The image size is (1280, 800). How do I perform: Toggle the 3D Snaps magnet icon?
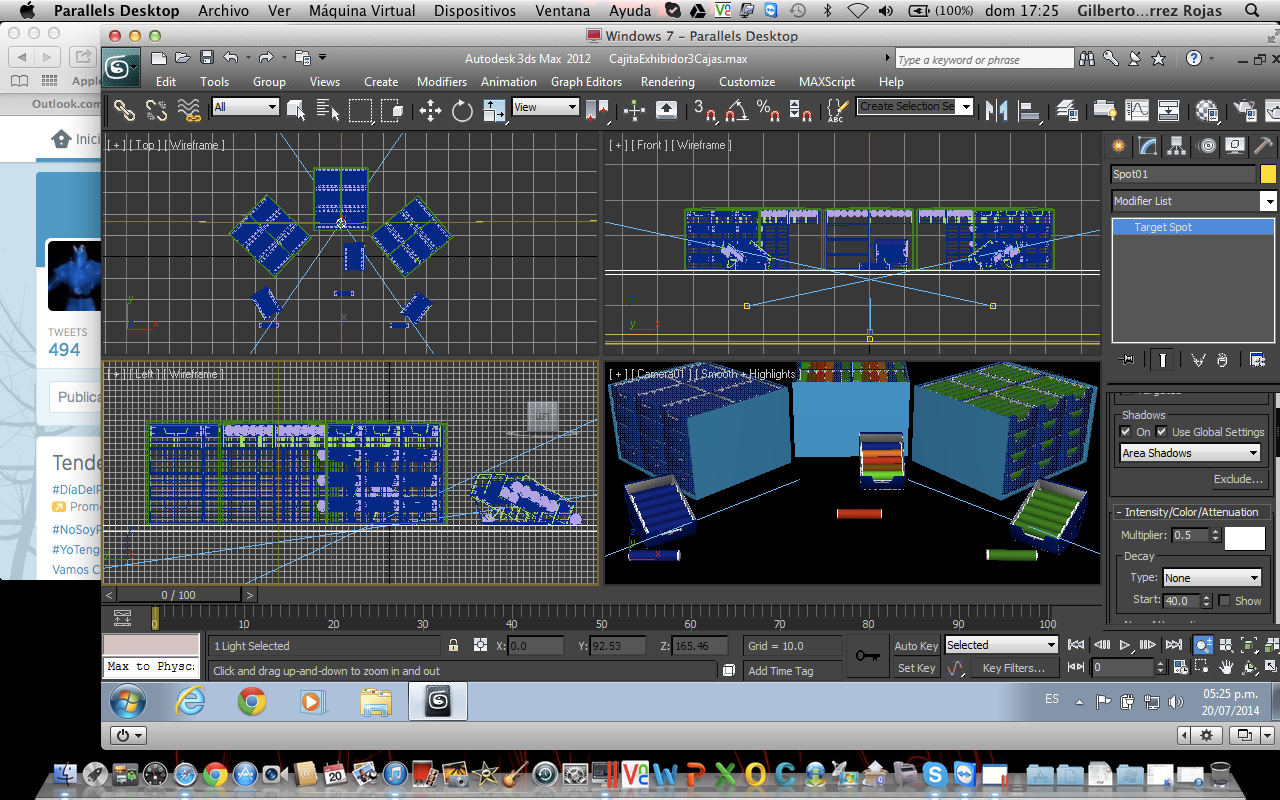pyautogui.click(x=705, y=110)
